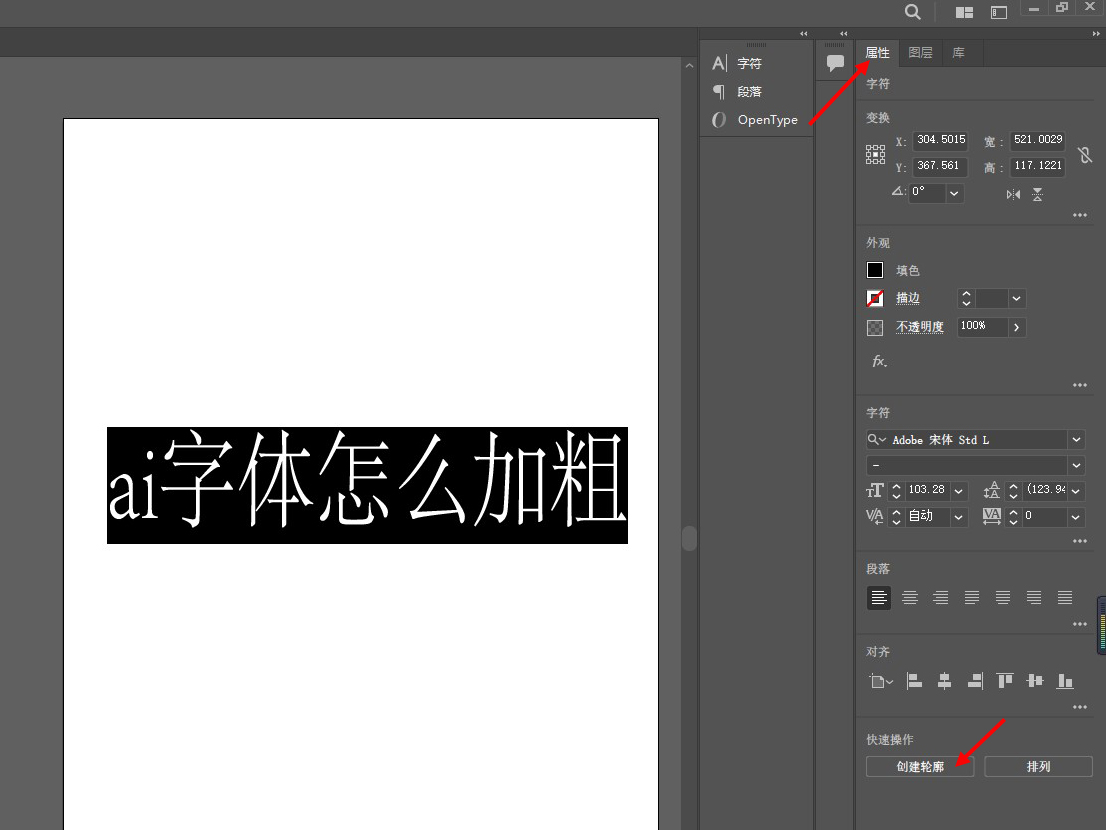Open the comments speech bubble panel
This screenshot has height=830, width=1106.
pyautogui.click(x=835, y=63)
